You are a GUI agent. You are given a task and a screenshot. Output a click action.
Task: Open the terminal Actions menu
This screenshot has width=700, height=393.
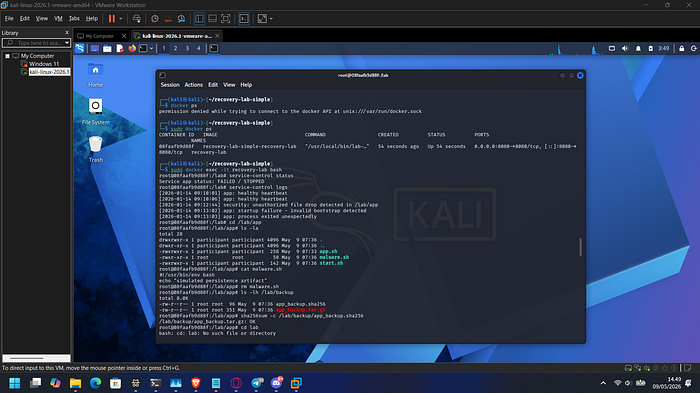pos(193,85)
